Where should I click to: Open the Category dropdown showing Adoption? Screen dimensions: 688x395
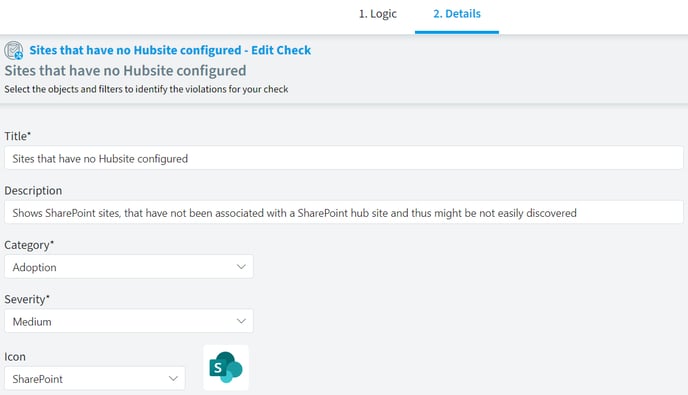(x=129, y=267)
